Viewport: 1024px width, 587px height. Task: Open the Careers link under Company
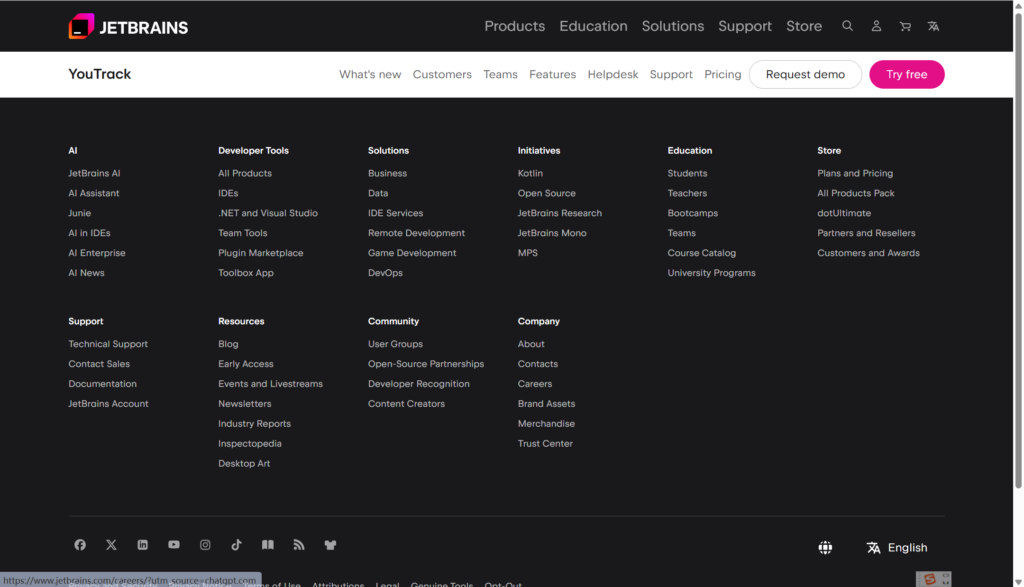tap(535, 384)
